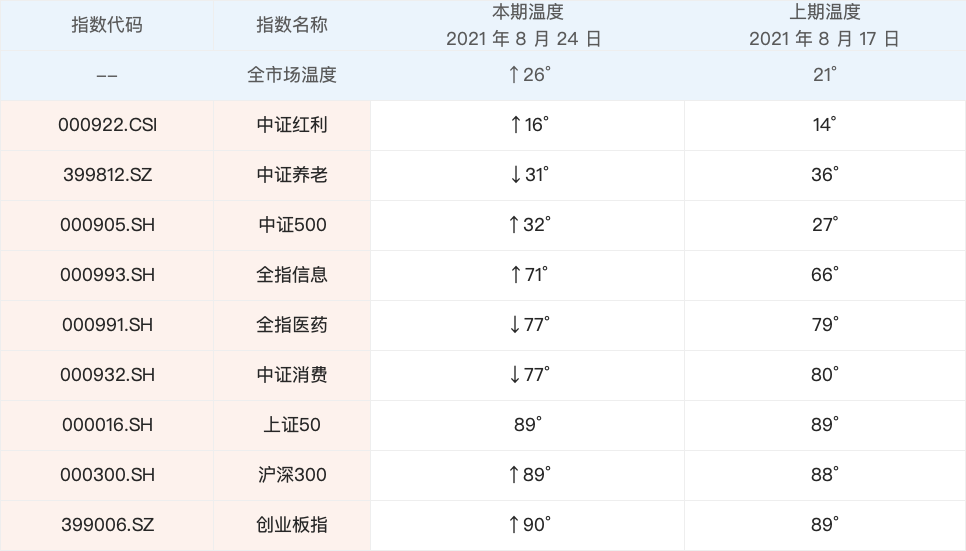The width and height of the screenshot is (966, 551).
Task: Open index code 399812.SZ
Action: coord(107,175)
